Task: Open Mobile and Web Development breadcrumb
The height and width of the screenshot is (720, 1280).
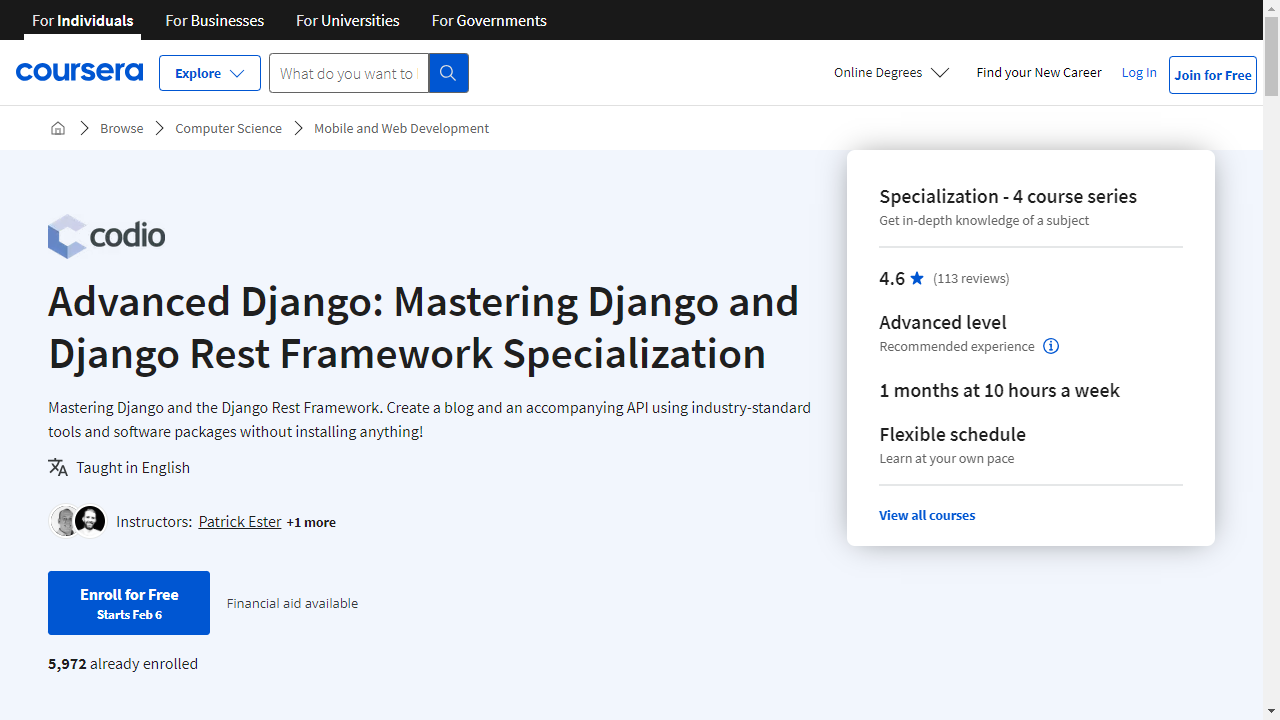Action: (401, 128)
